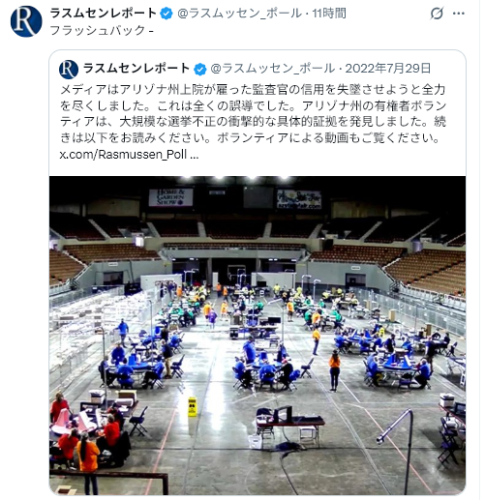The width and height of the screenshot is (485, 500).
Task: Open the post via the 11時間 timestamp
Action: pos(329,14)
